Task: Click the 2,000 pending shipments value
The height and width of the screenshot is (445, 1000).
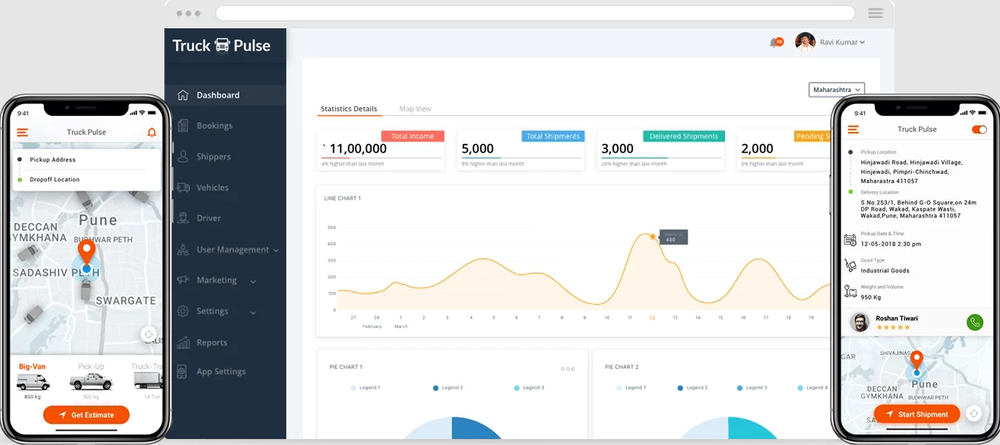Action: tap(757, 149)
